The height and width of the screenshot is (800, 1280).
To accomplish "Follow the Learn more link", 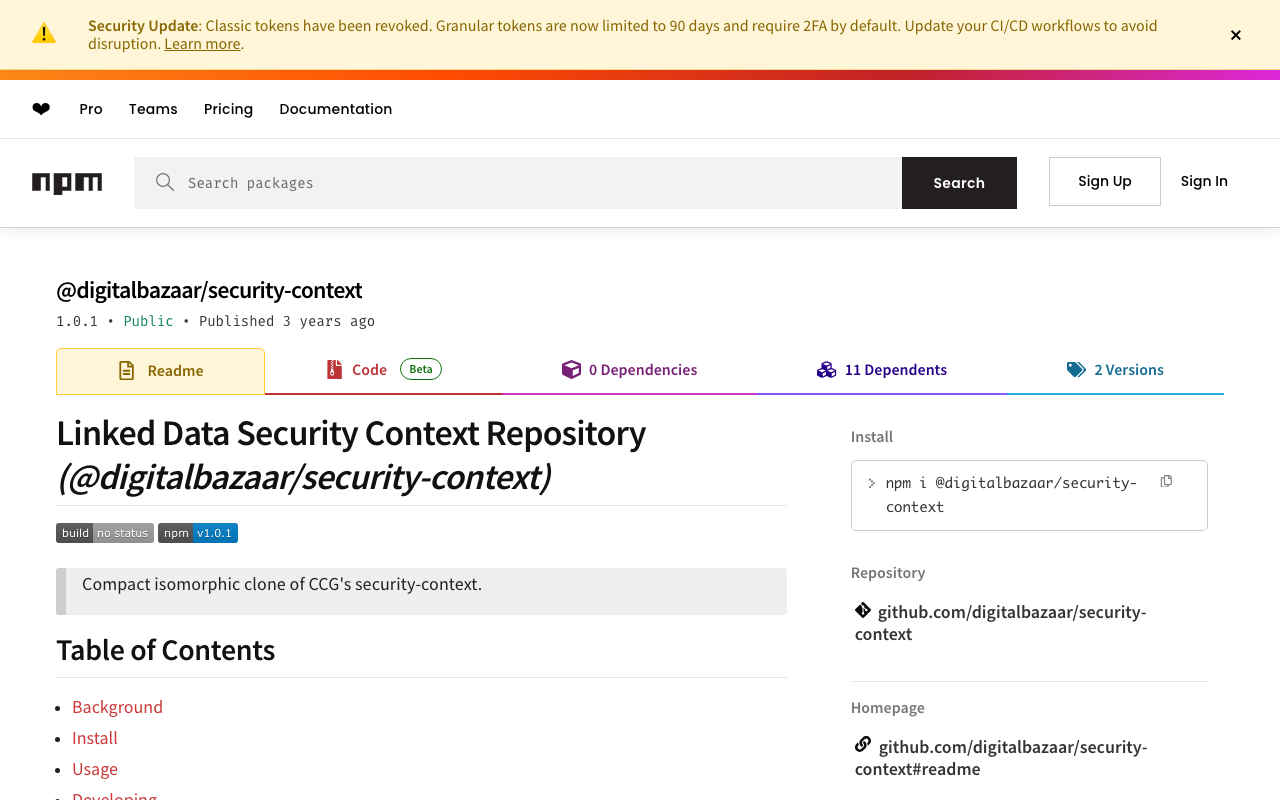I will pos(202,44).
